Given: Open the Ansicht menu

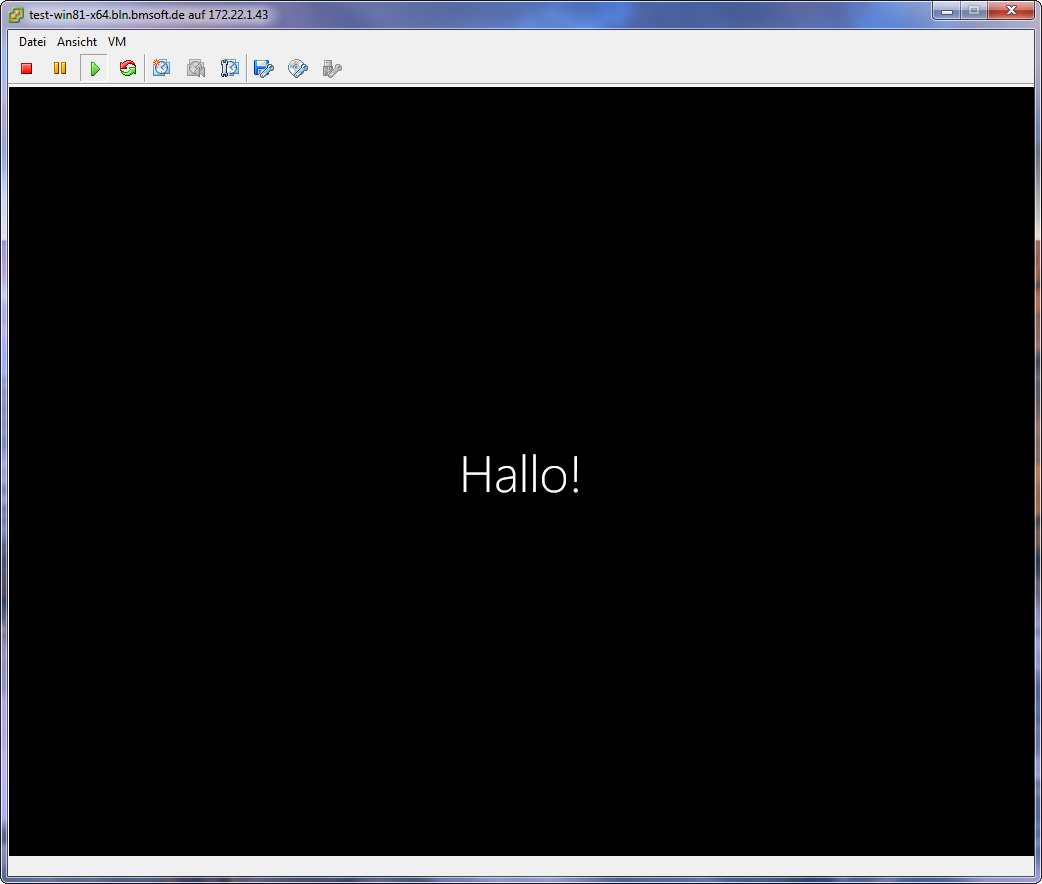Looking at the screenshot, I should 77,42.
